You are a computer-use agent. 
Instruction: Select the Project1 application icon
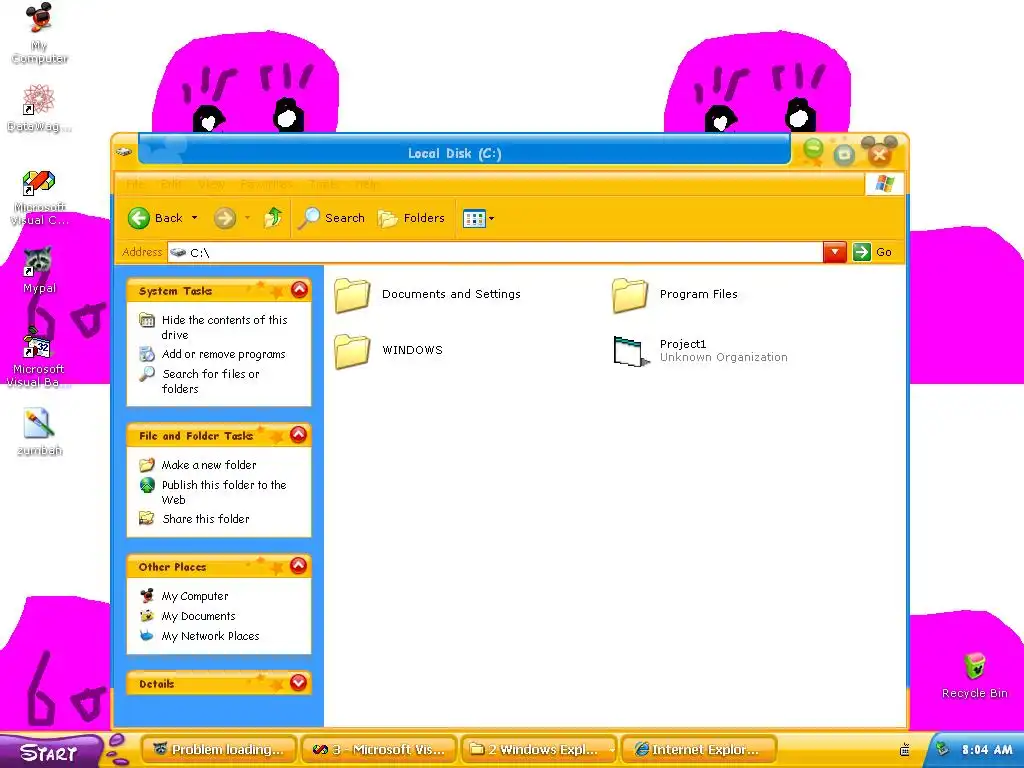pos(631,351)
